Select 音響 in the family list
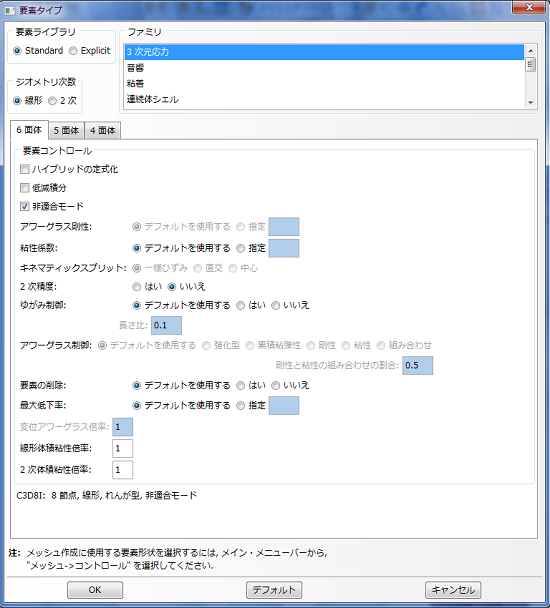Viewport: 550px width, 608px height. [324, 68]
